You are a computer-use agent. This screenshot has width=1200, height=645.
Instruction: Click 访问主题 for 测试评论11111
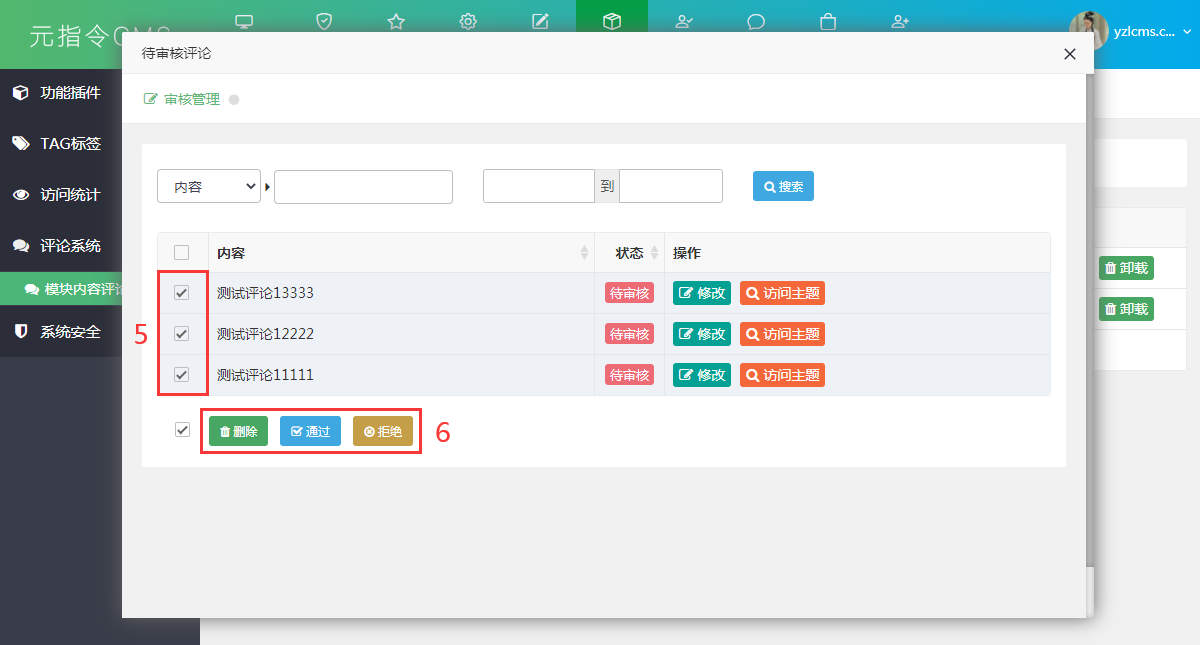pyautogui.click(x=782, y=375)
